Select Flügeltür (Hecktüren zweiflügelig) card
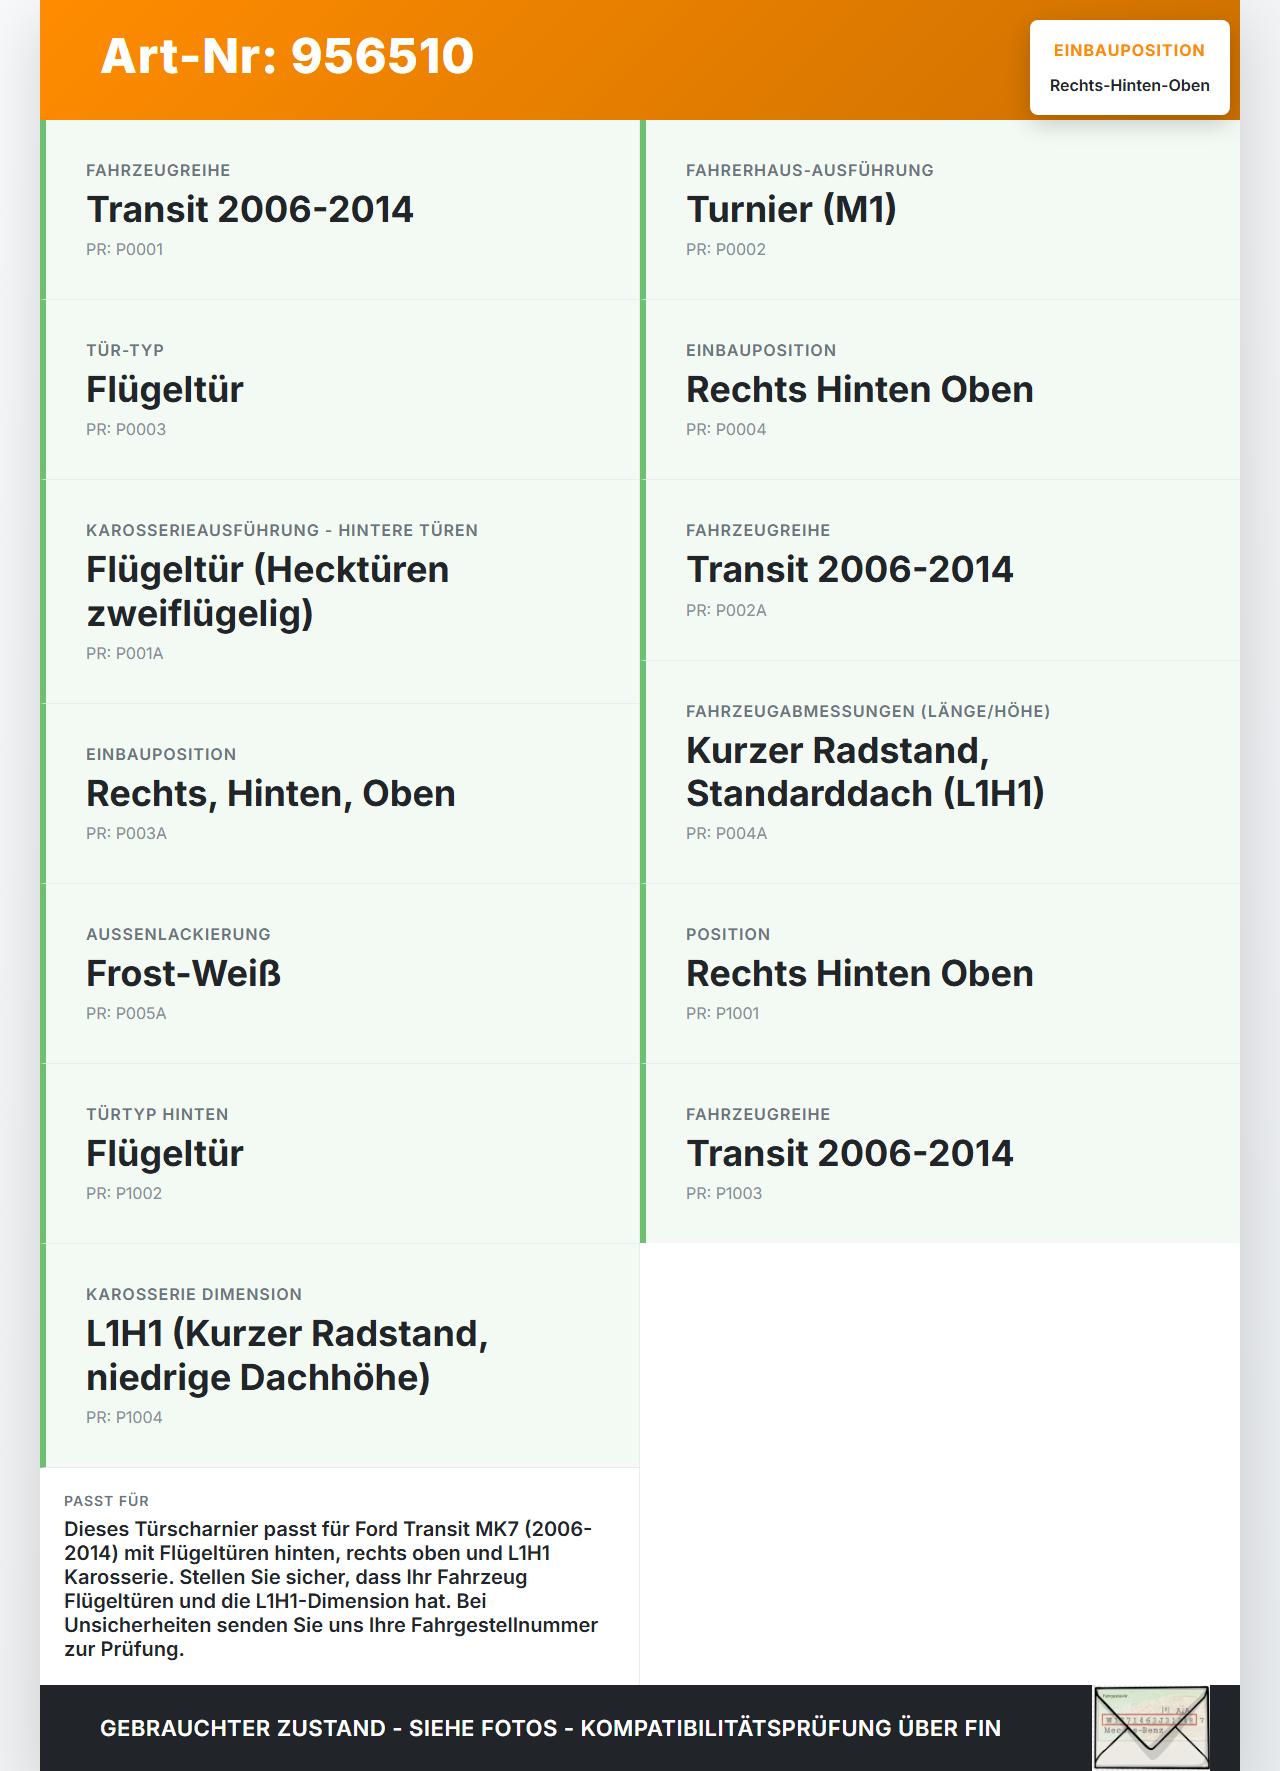The height and width of the screenshot is (1771, 1280). tap(340, 591)
